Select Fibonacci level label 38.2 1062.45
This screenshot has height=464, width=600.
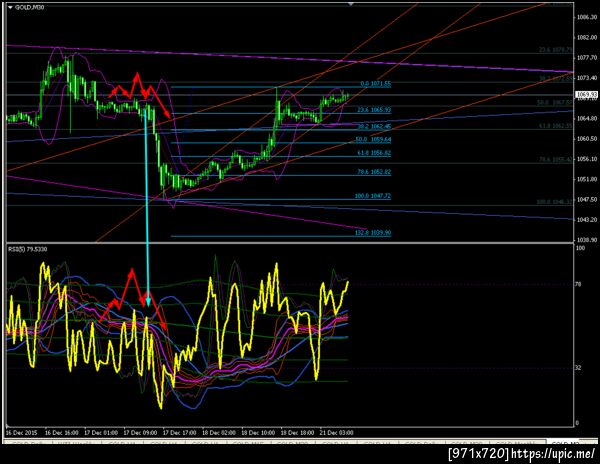[x=374, y=126]
